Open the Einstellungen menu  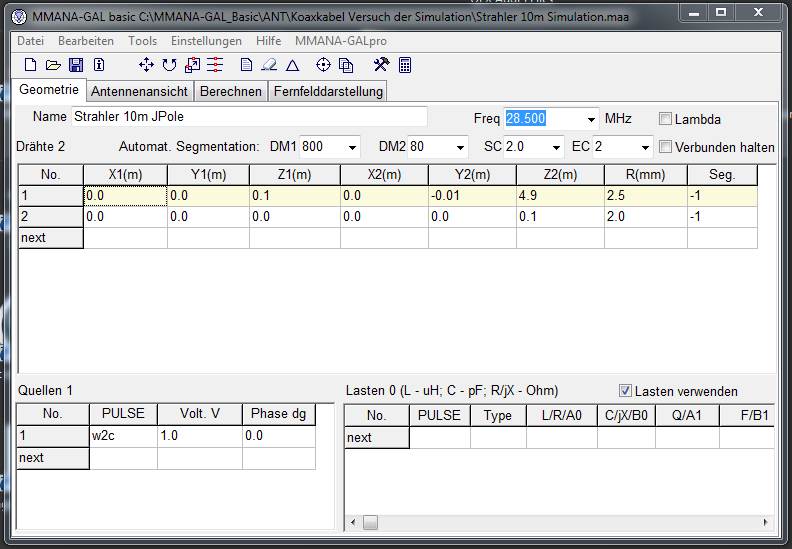pos(206,41)
